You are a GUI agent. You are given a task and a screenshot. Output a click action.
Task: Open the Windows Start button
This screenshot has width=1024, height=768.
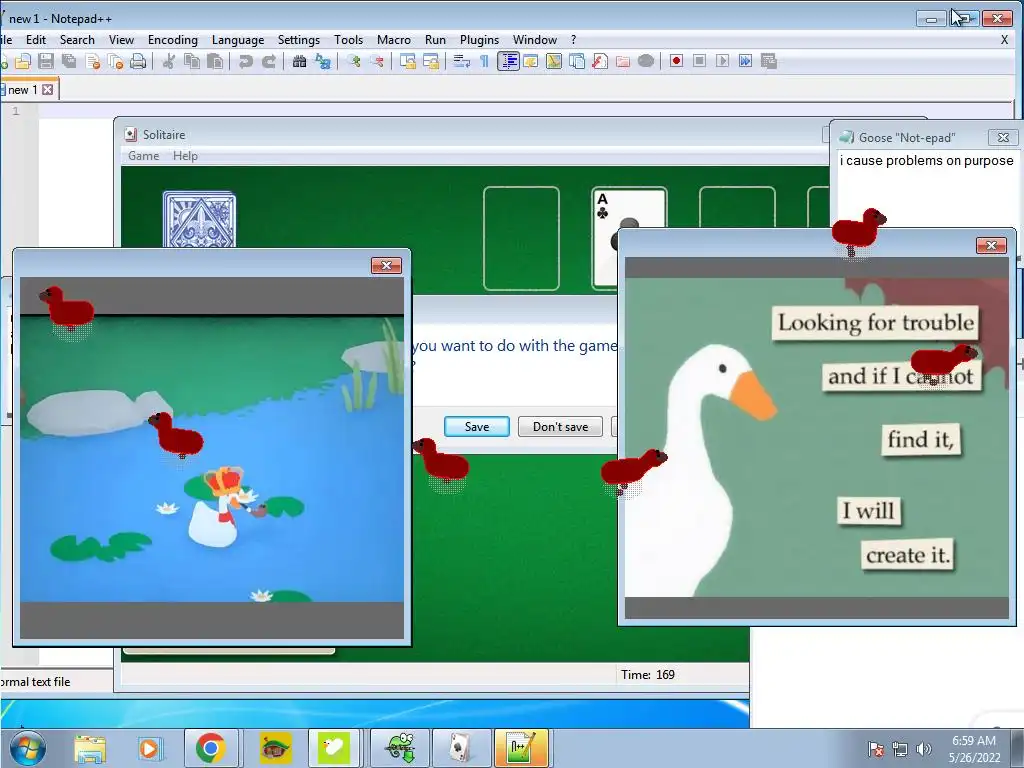tap(27, 748)
